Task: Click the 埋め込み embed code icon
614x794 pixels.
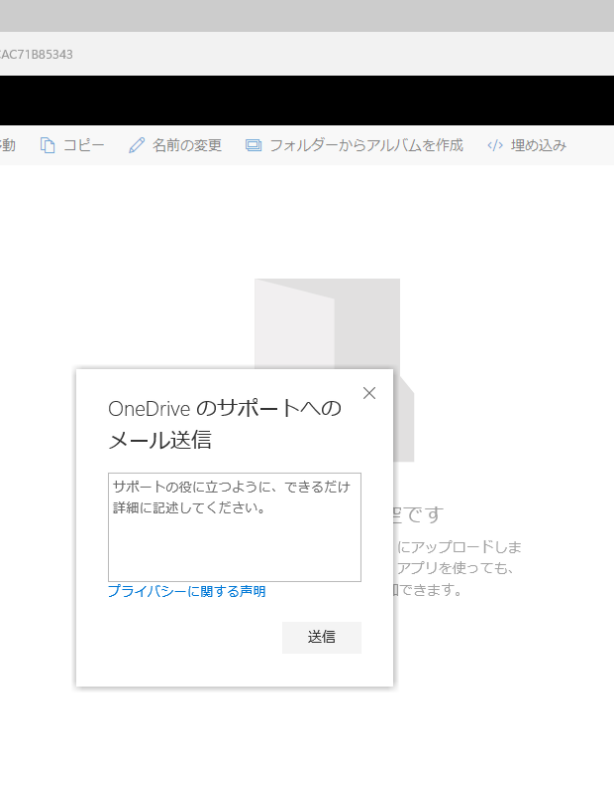Action: point(495,145)
